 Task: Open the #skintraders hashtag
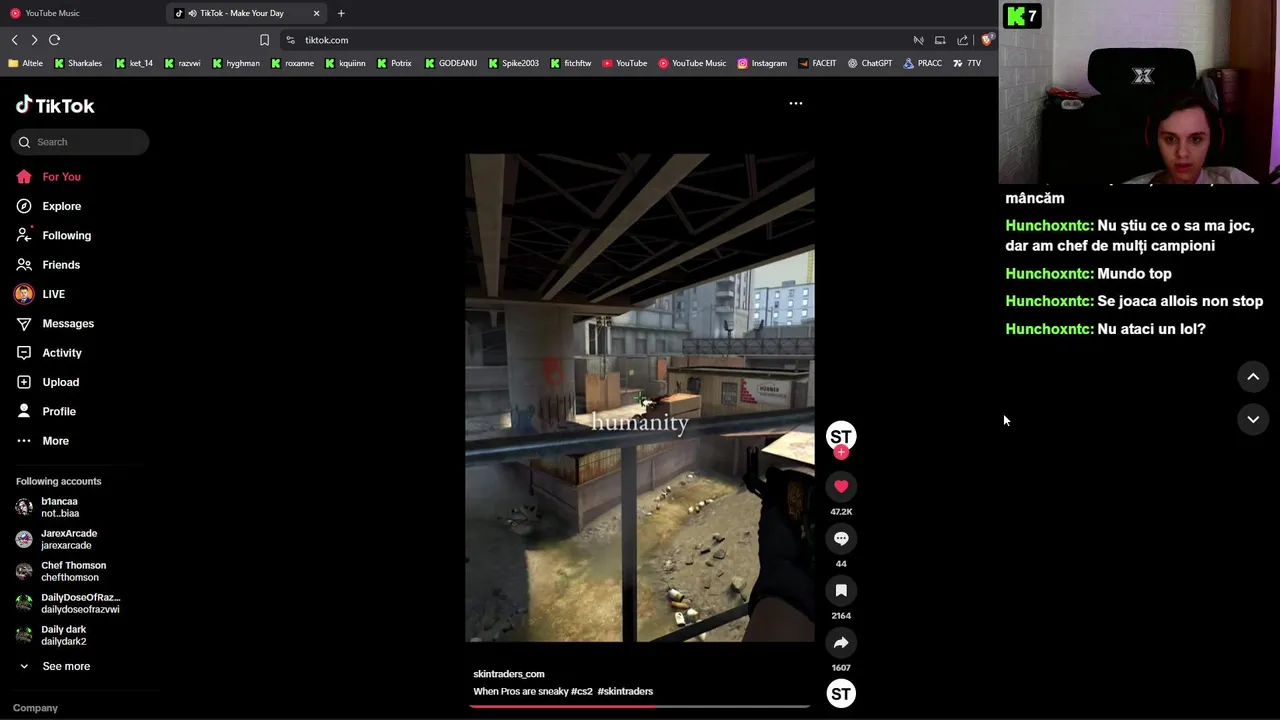point(625,691)
